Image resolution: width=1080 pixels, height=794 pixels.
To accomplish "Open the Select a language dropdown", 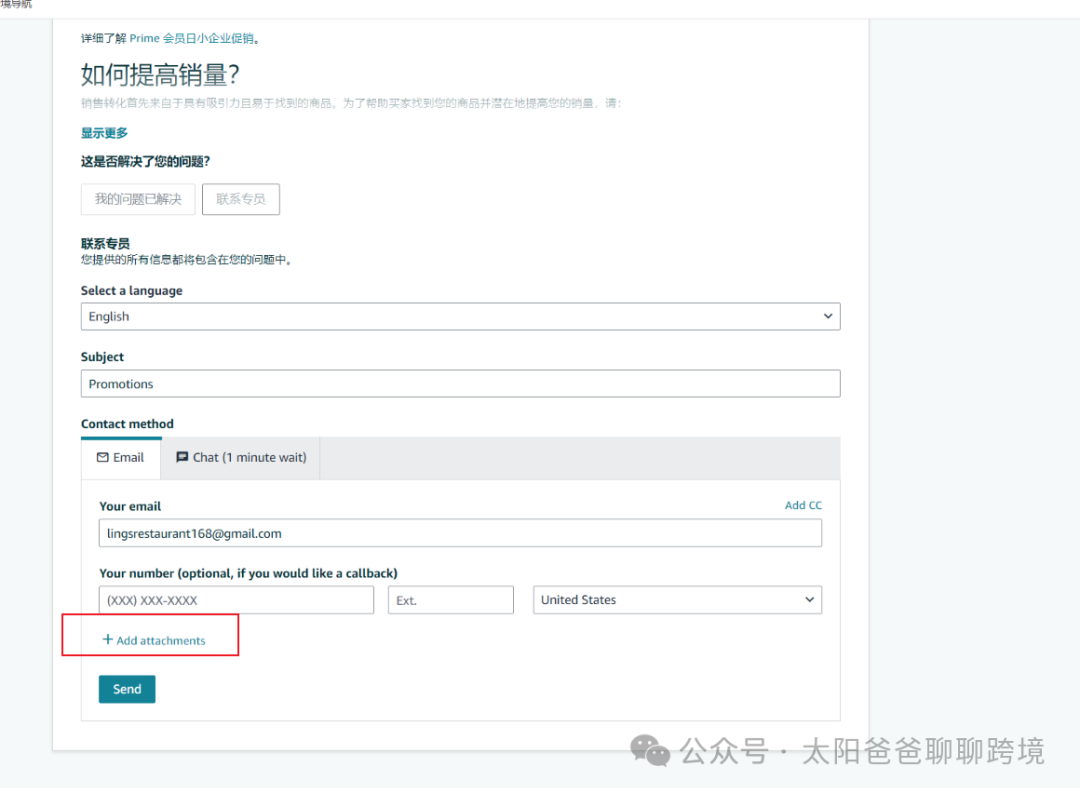I will 460,316.
